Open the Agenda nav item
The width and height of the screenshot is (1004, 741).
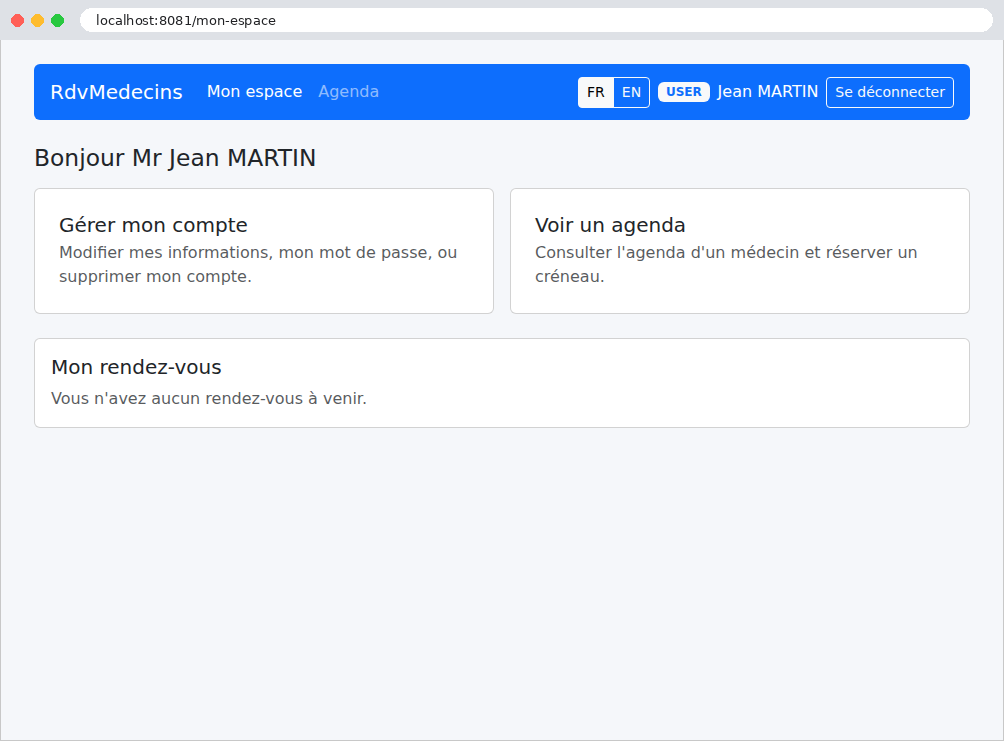pyautogui.click(x=348, y=92)
